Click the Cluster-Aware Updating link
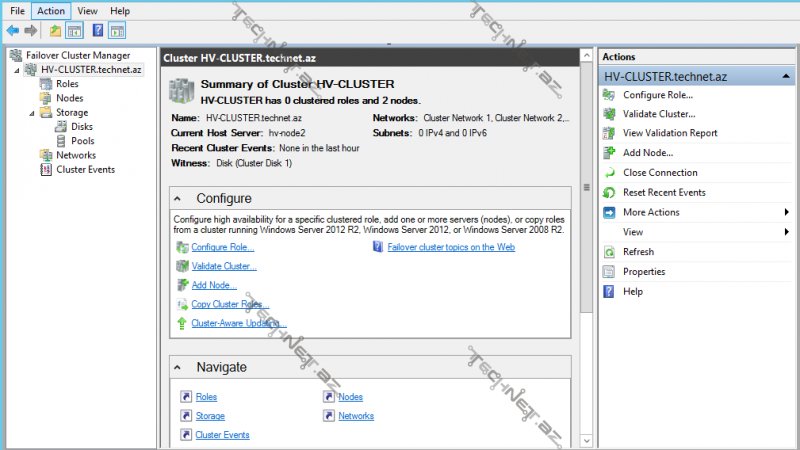 239,323
